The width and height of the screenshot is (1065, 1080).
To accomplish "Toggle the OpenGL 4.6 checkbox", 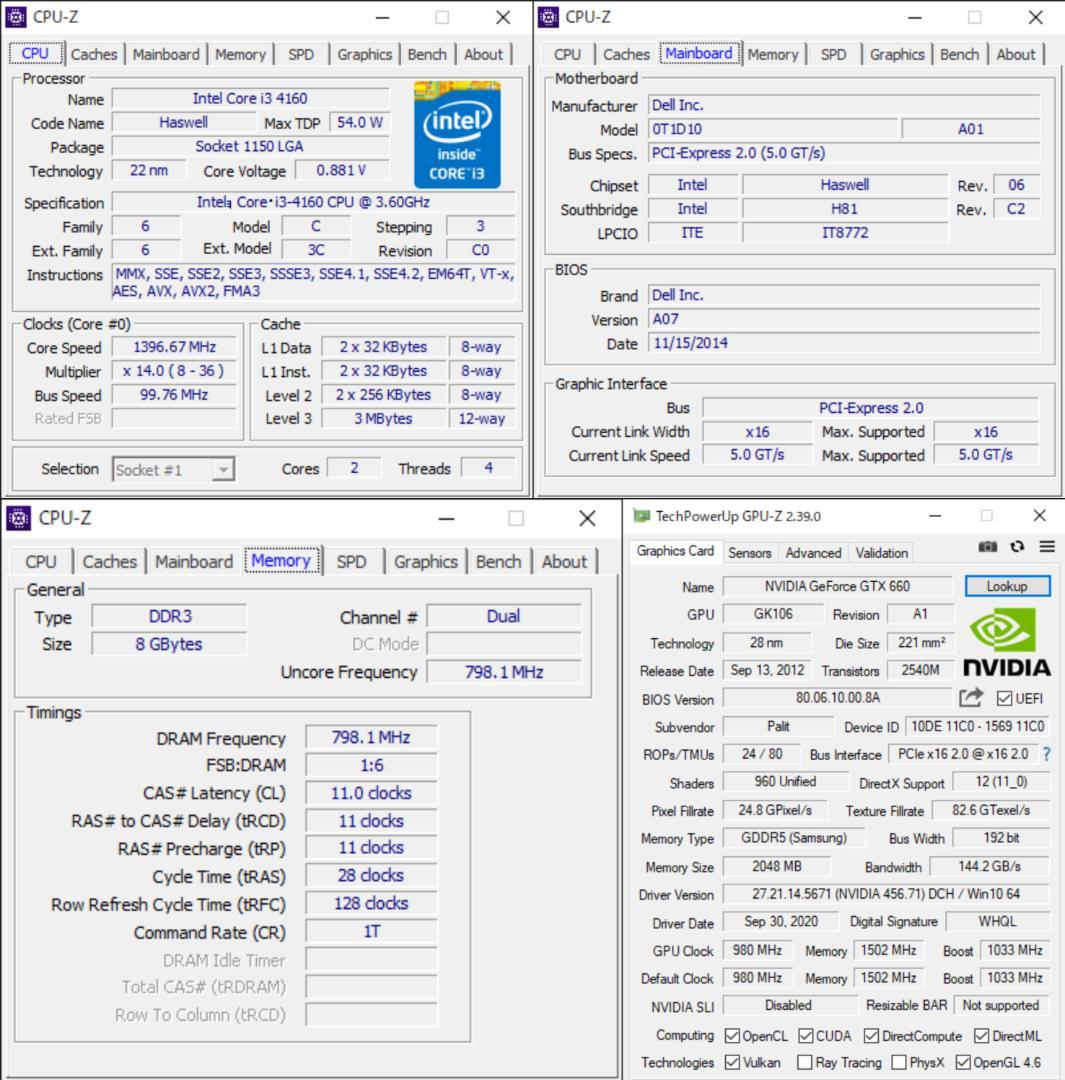I will click(x=963, y=1063).
